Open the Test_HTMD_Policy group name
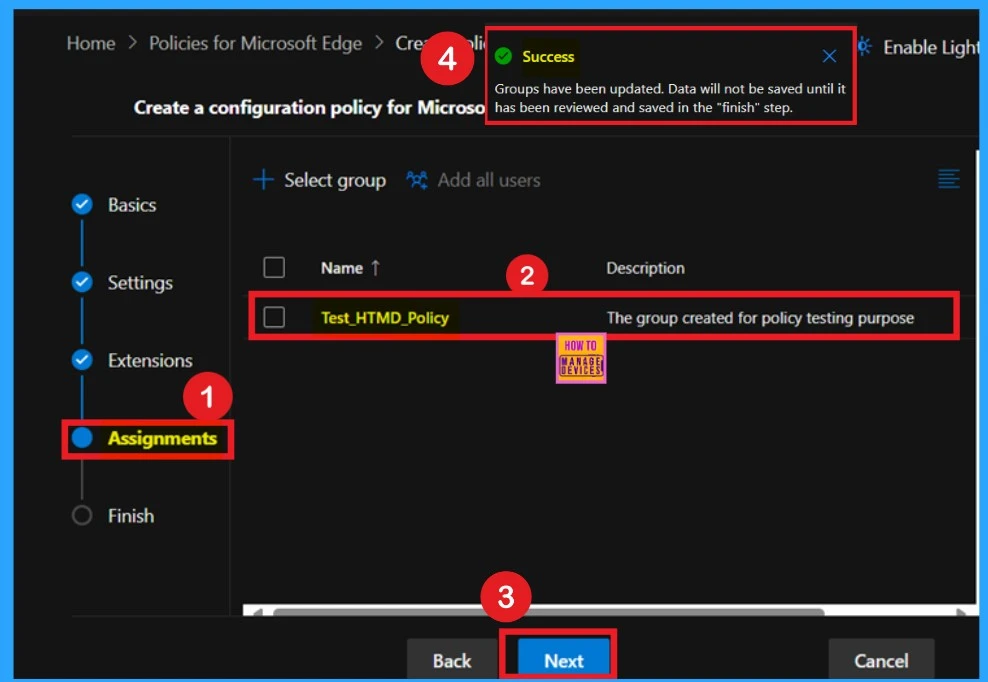Image resolution: width=988 pixels, height=682 pixels. [385, 318]
